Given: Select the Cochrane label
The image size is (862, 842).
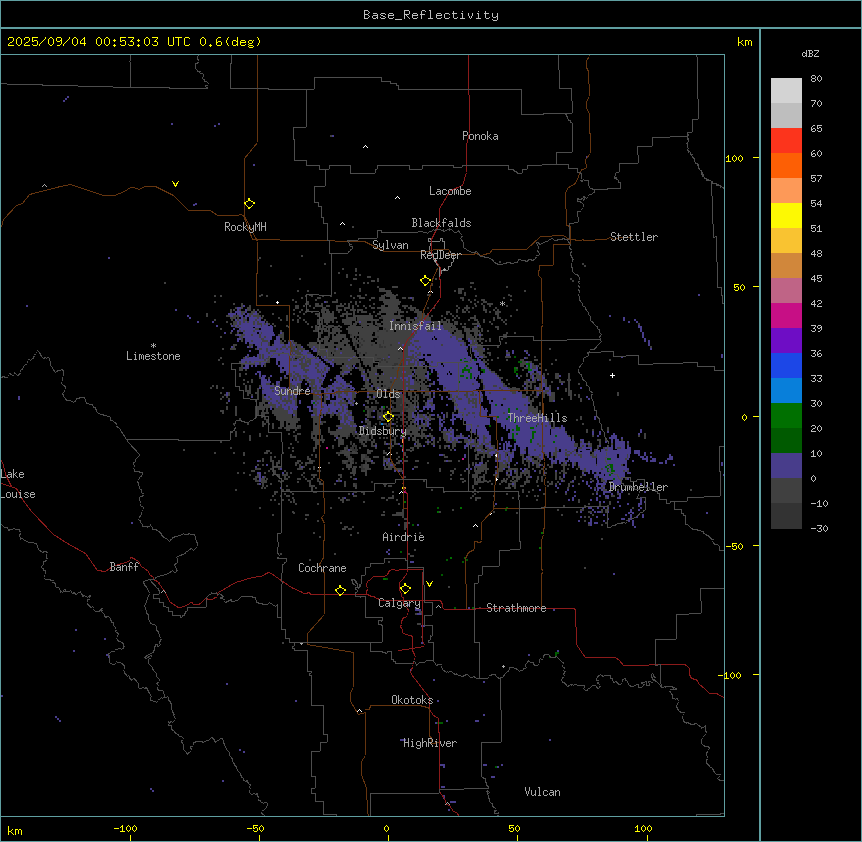Looking at the screenshot, I should pos(322,568).
